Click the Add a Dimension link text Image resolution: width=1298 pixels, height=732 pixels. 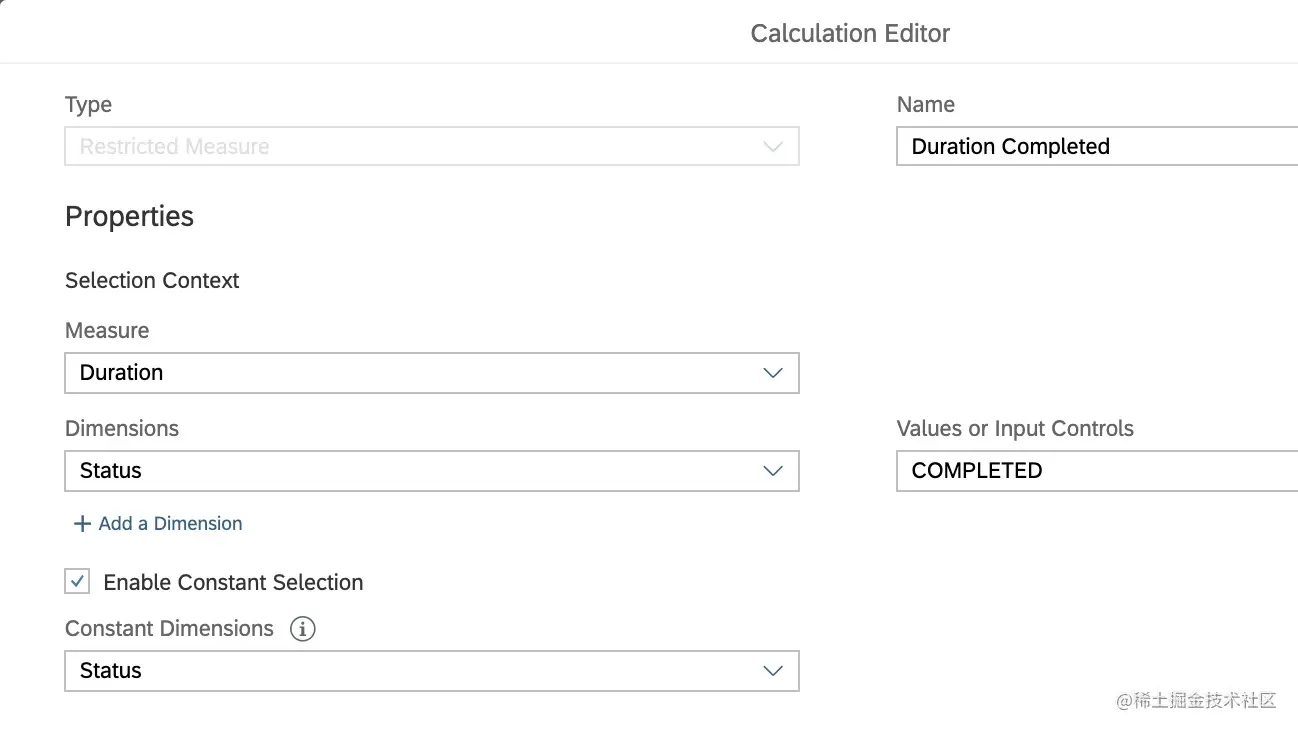pos(170,524)
